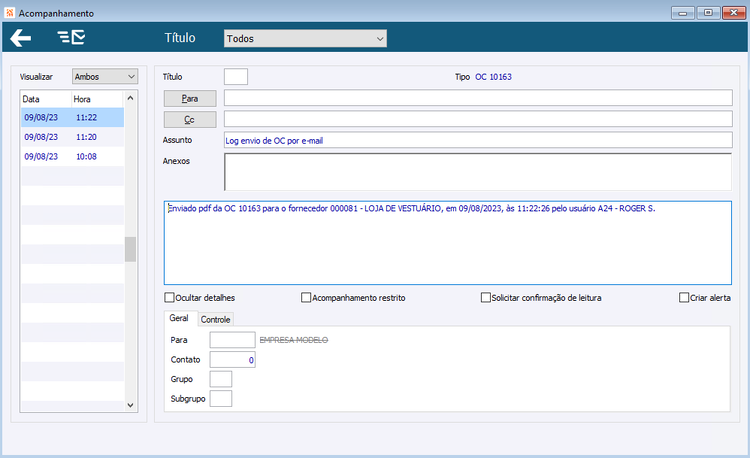Enable the Ocultar detalhes checkbox

[169, 298]
